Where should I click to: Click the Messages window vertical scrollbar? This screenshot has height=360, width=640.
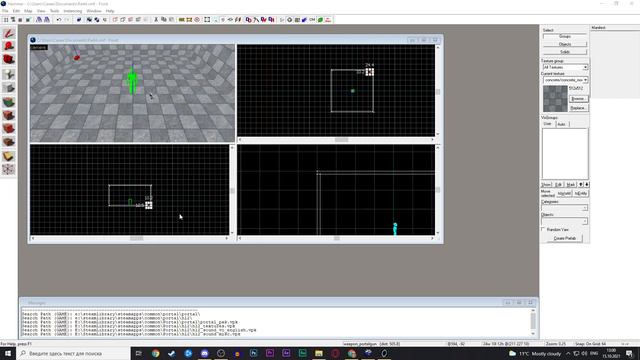tap(533, 321)
